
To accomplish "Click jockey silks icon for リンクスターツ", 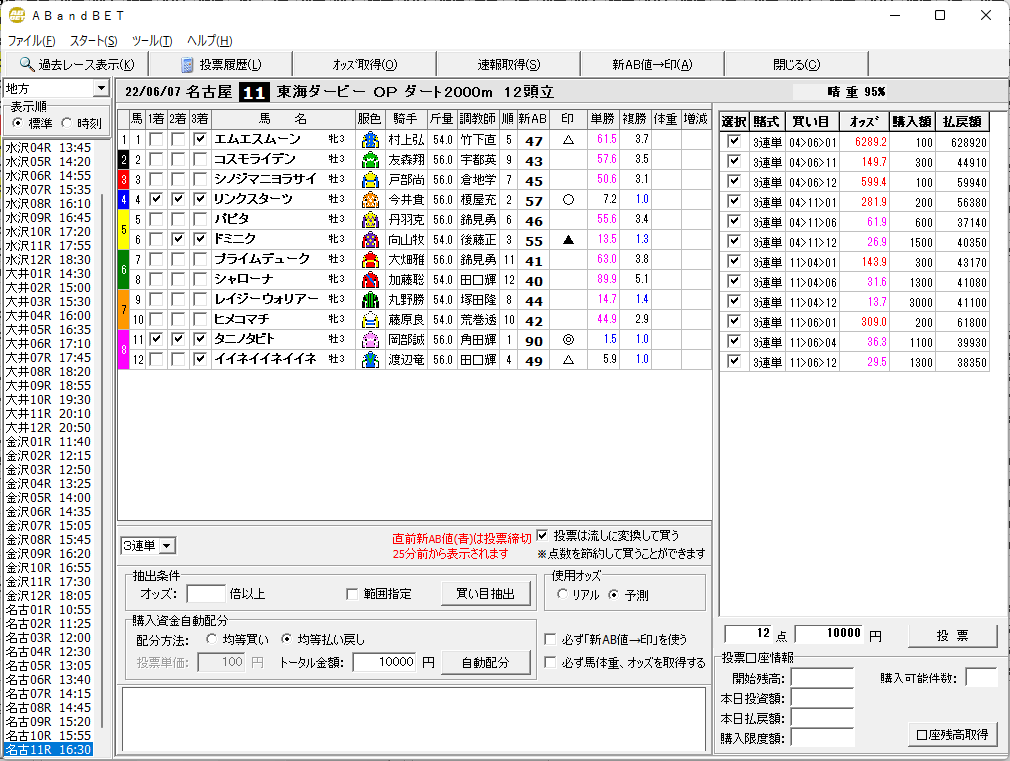I will click(370, 199).
